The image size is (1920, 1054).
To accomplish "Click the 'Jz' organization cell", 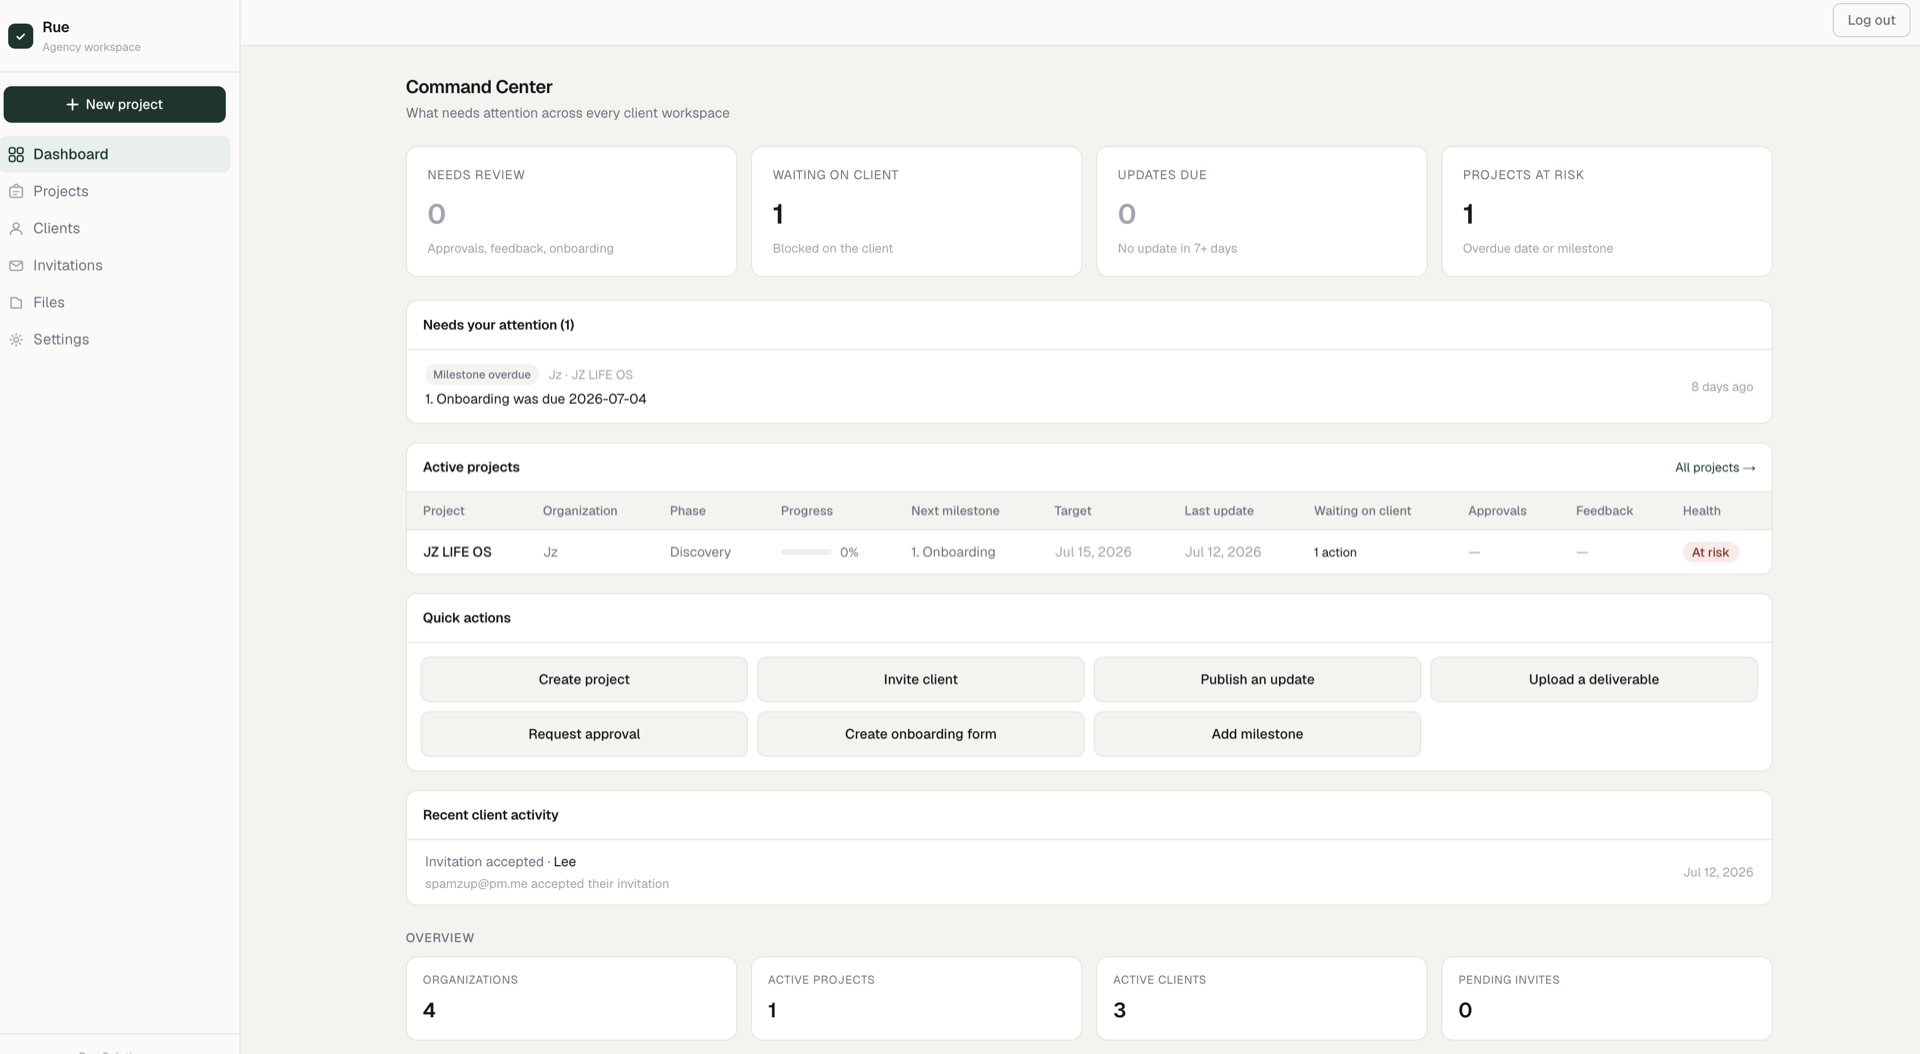I will coord(550,552).
